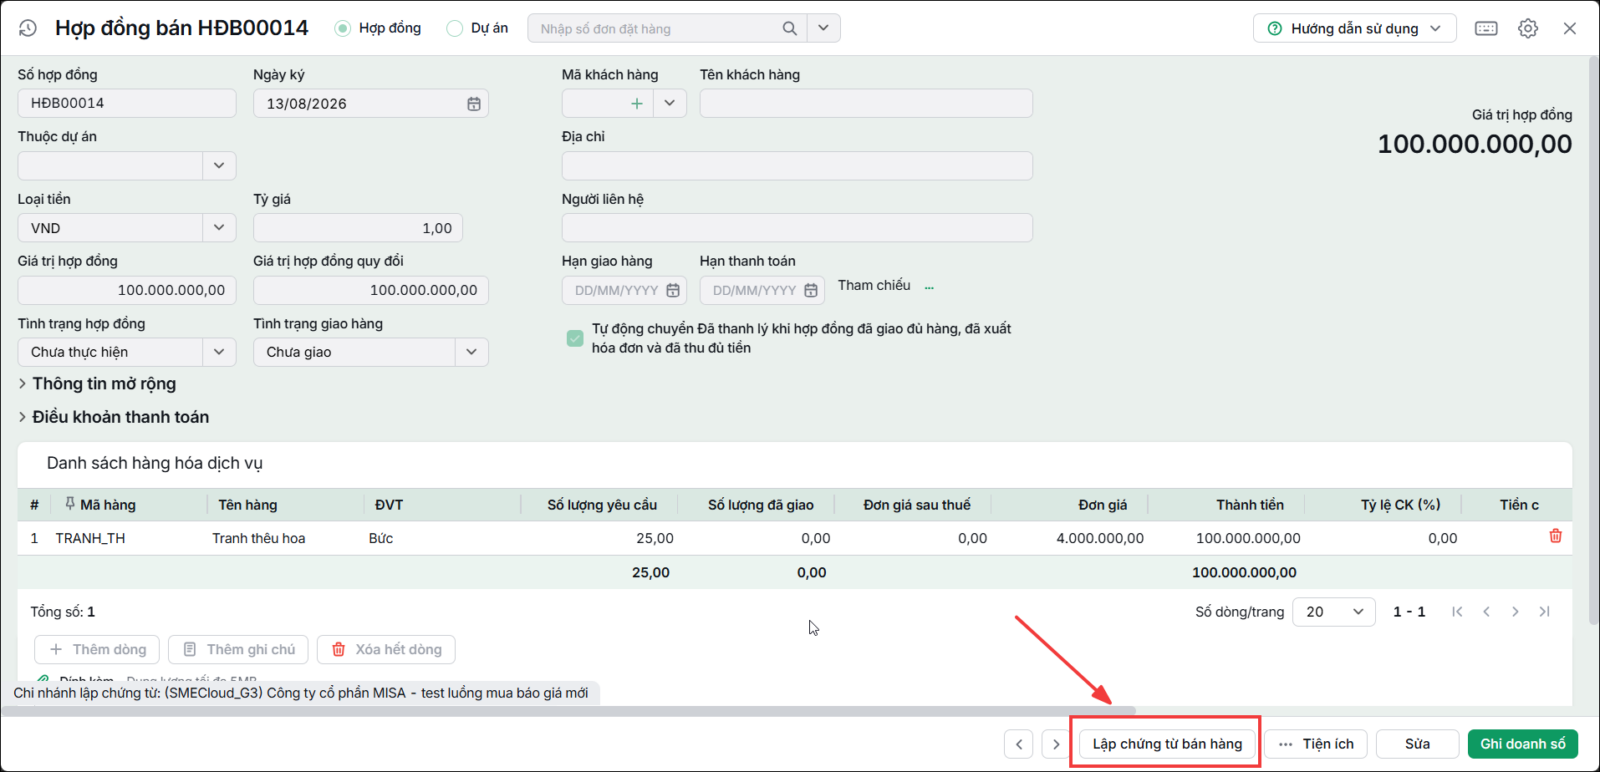Image resolution: width=1600 pixels, height=772 pixels.
Task: Select the Hợp đồng radio option
Action: point(343,28)
